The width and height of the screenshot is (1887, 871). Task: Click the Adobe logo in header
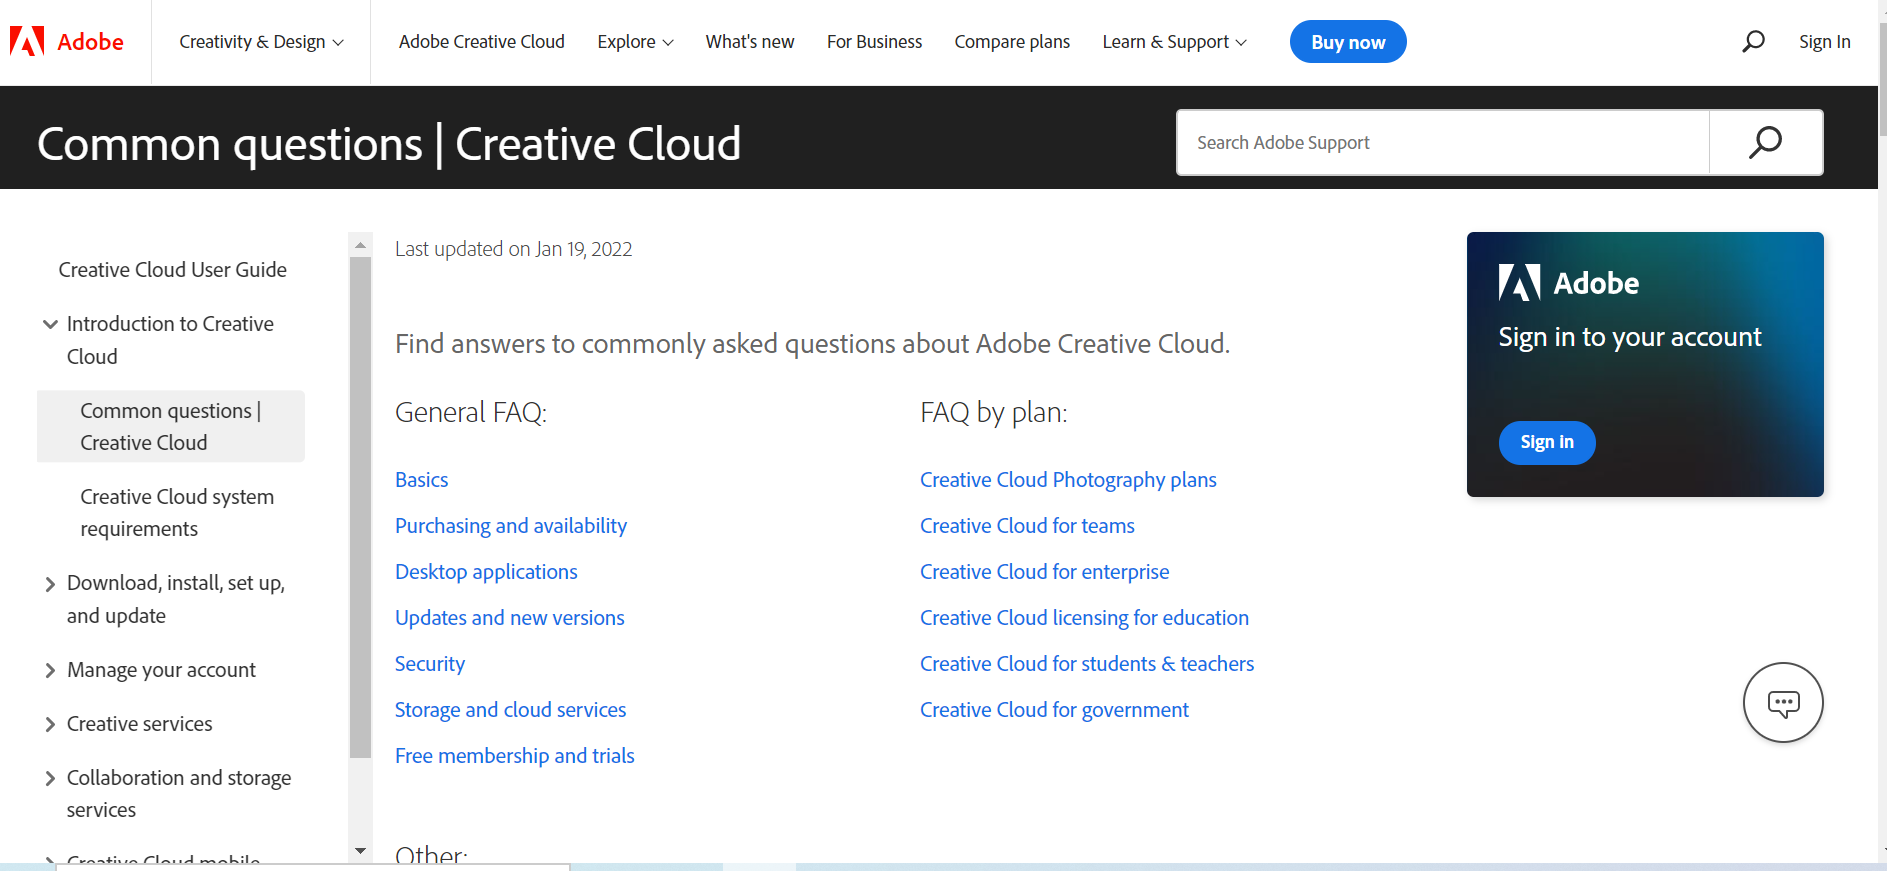coord(67,42)
